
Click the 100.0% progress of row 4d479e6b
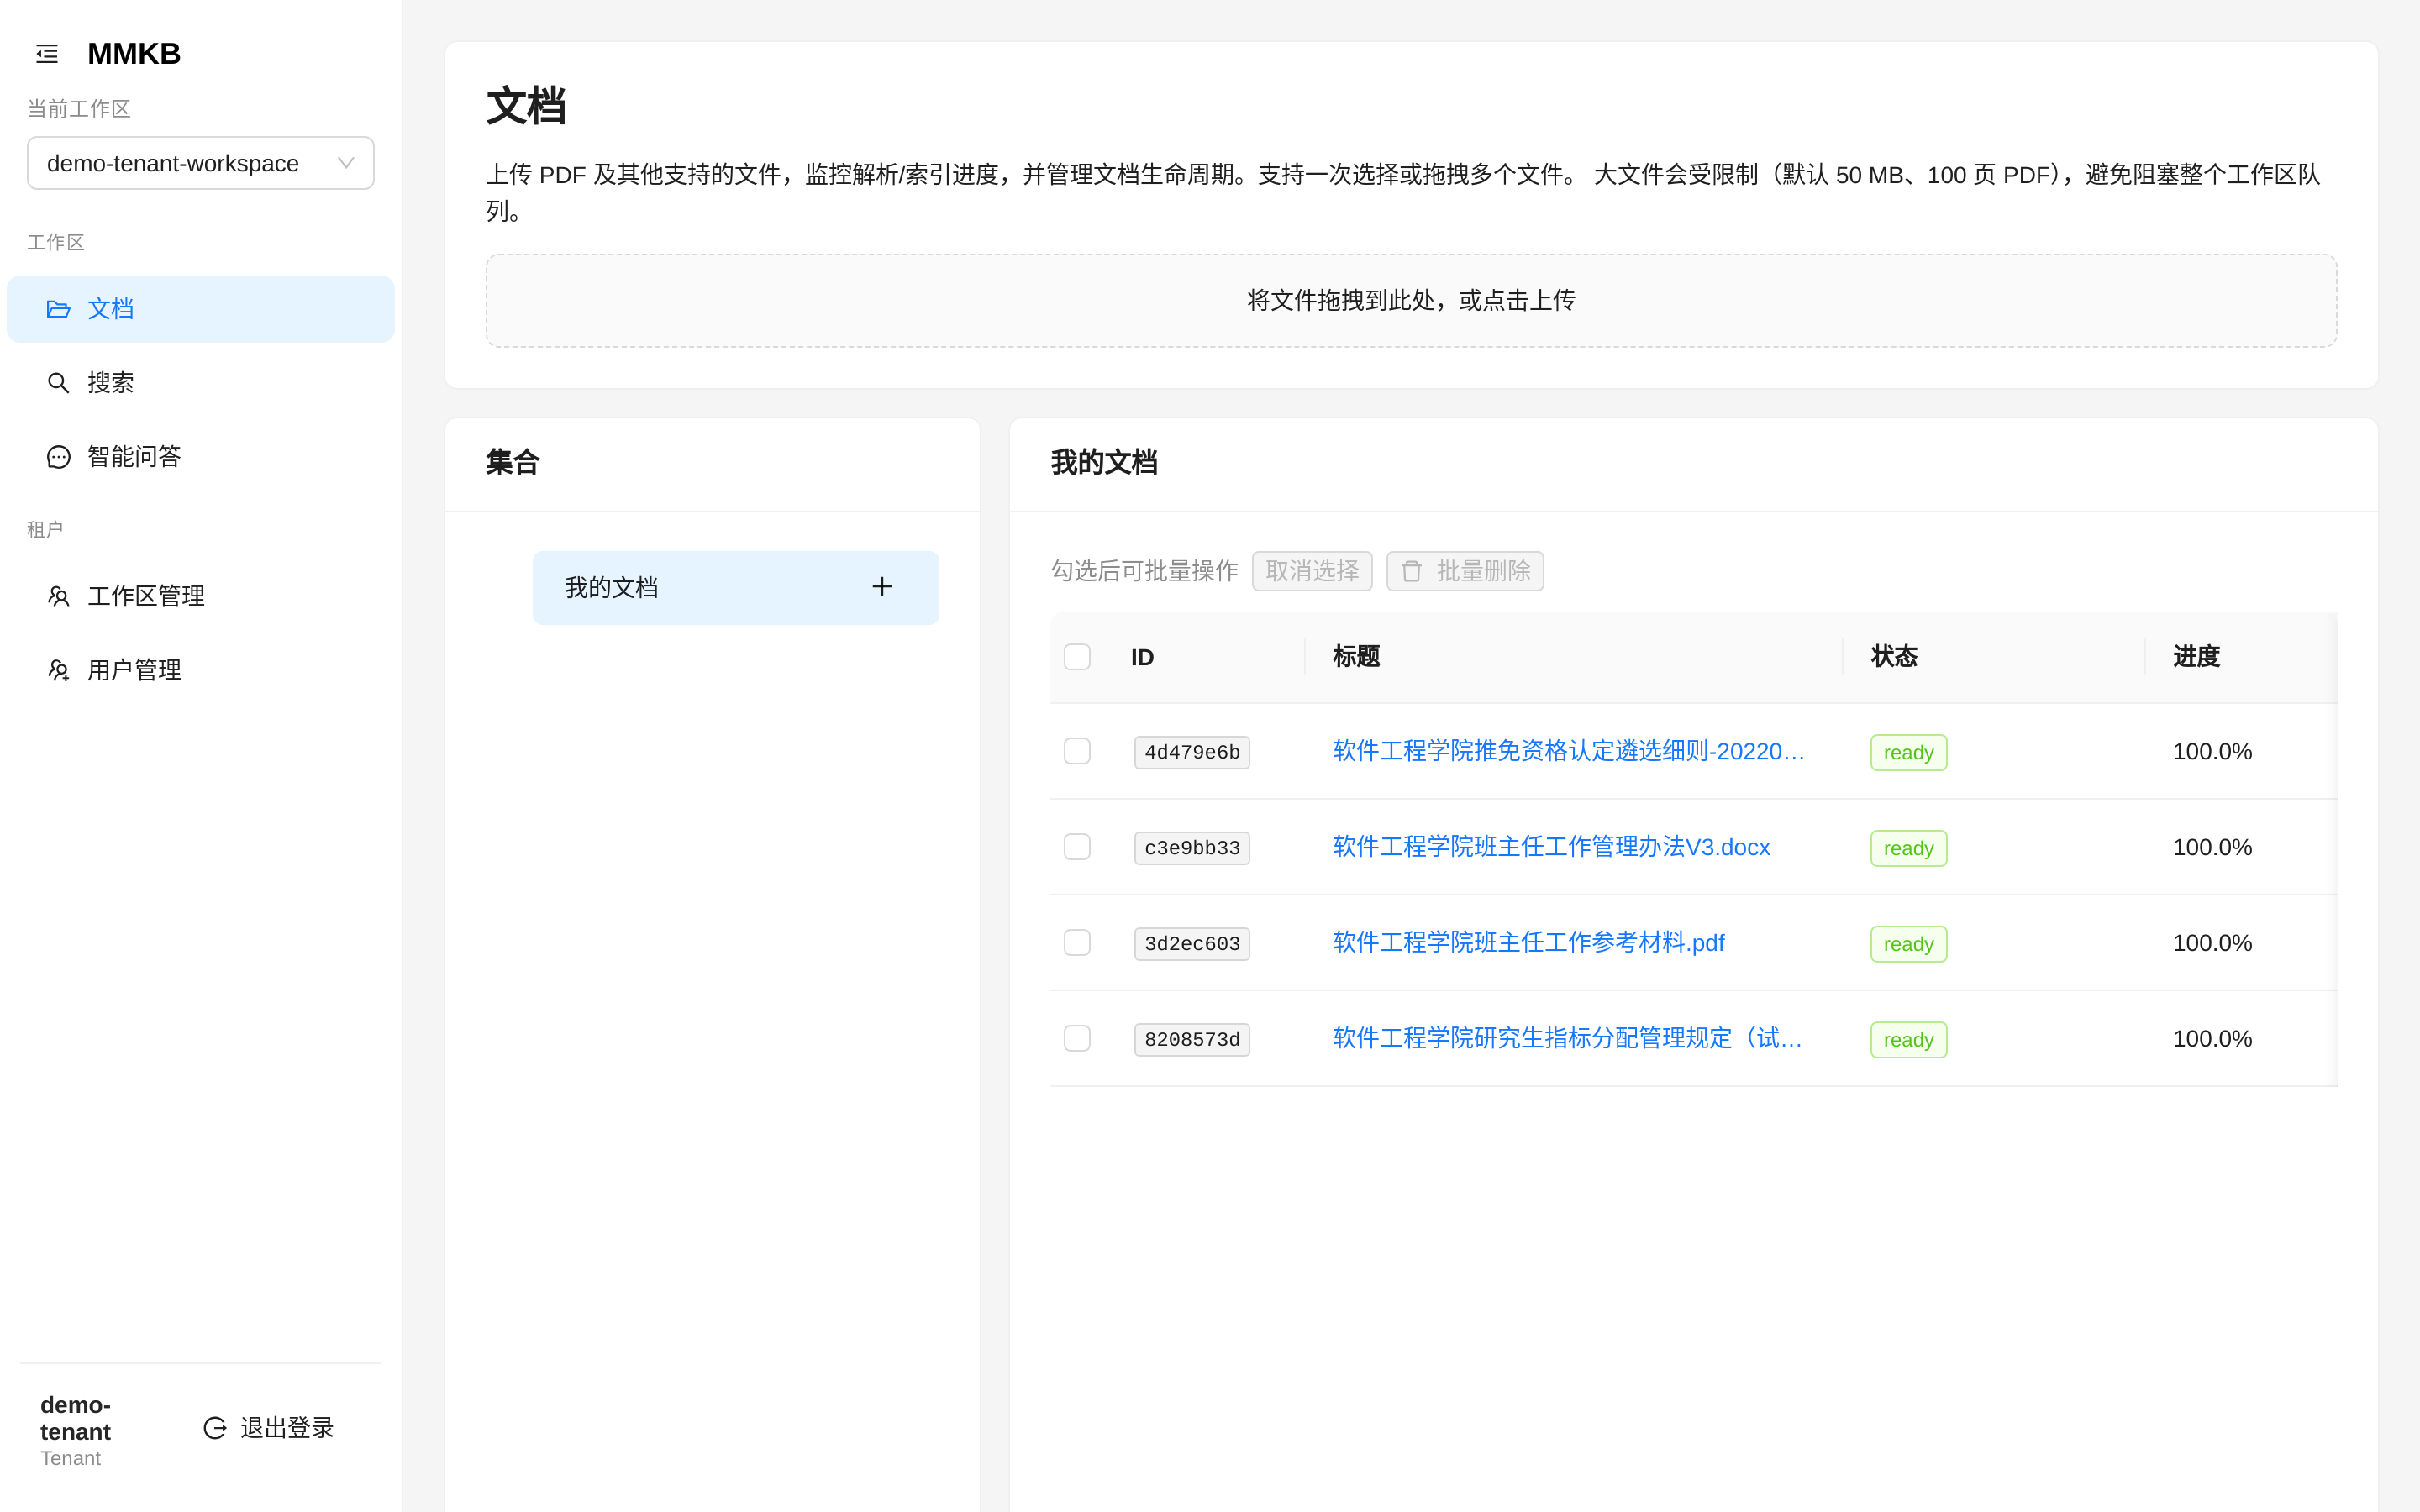tap(2212, 751)
